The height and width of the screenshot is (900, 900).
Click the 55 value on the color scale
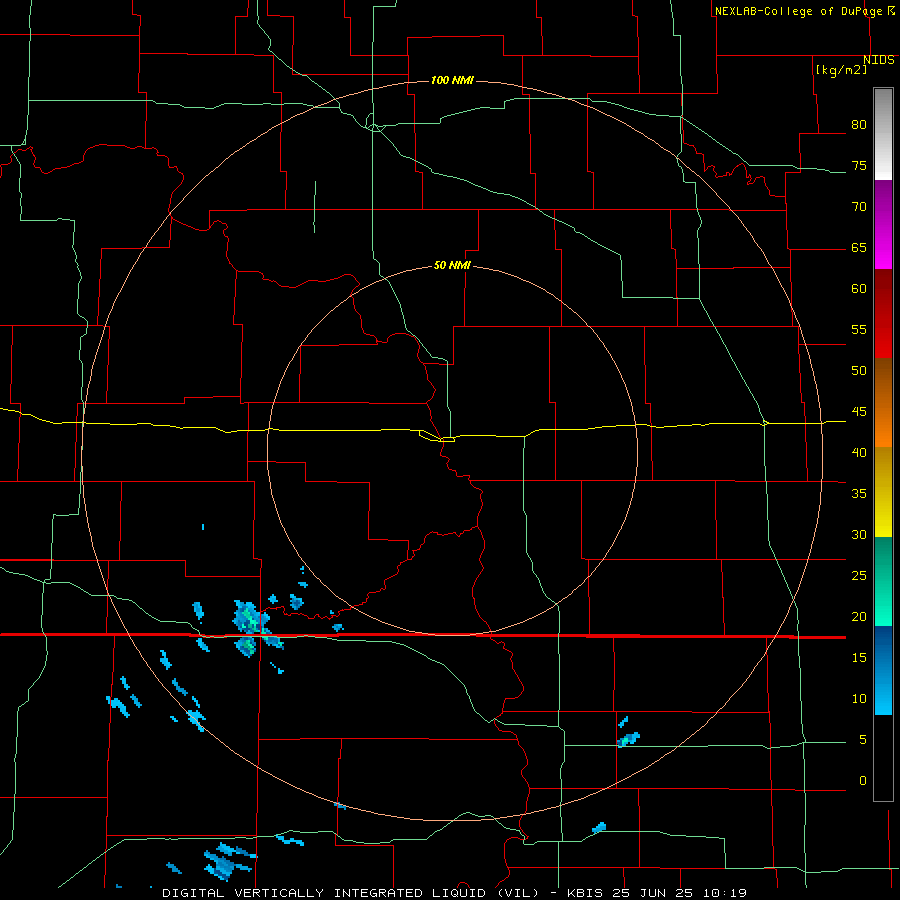tap(859, 329)
